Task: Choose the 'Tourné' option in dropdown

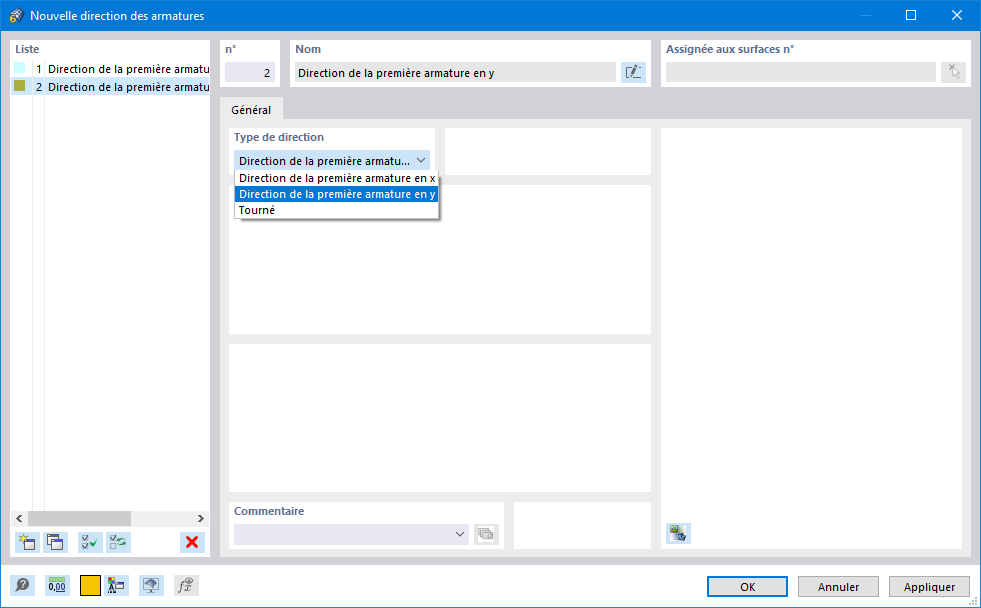Action: 337,210
